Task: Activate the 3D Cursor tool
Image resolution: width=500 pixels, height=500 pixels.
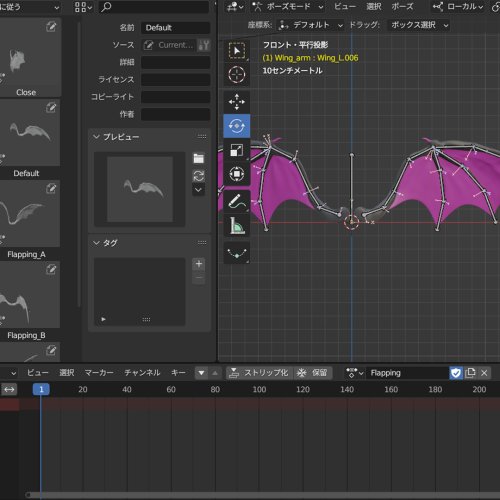Action: pyautogui.click(x=237, y=74)
